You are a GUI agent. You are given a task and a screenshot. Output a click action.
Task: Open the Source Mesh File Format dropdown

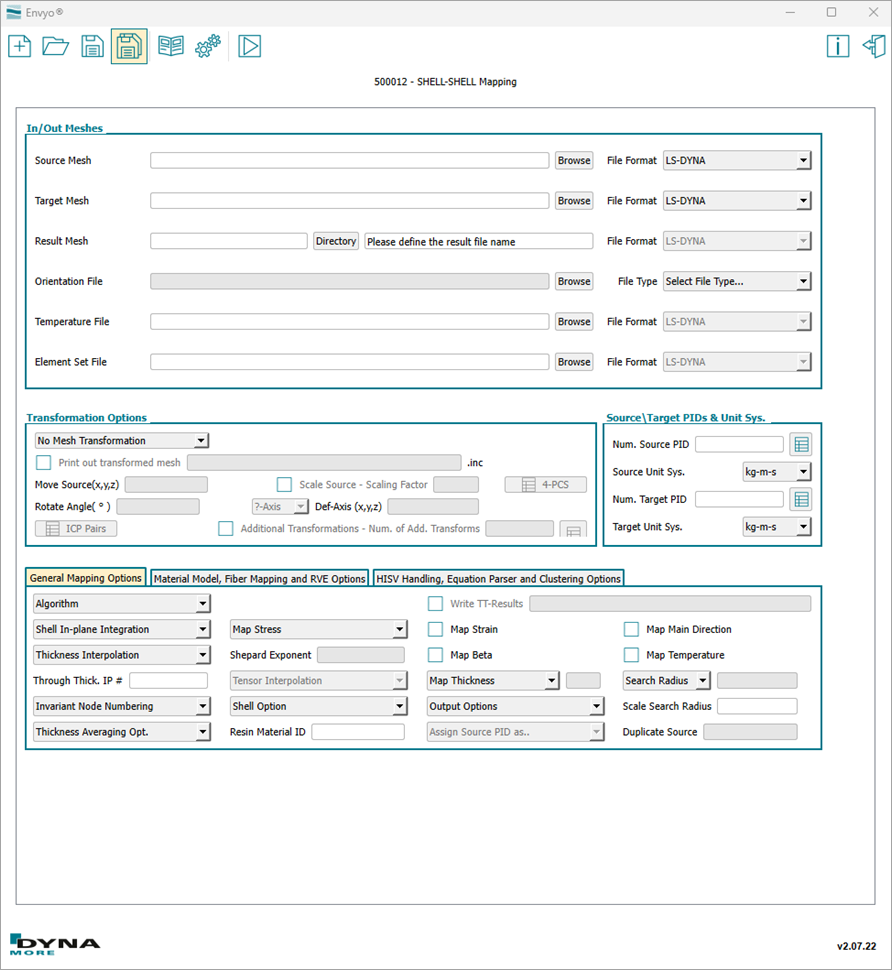(737, 161)
